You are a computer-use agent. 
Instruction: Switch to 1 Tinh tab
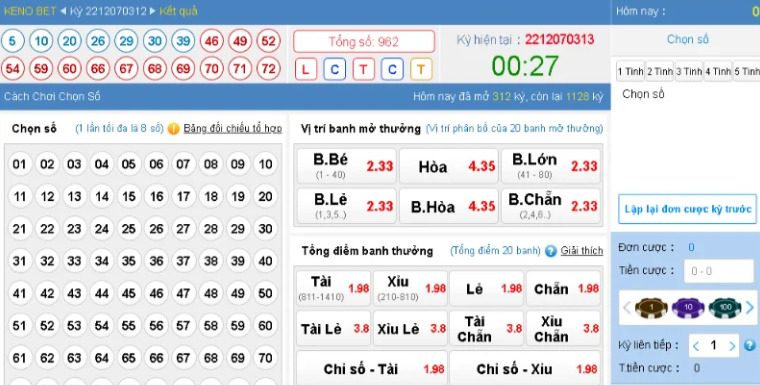pos(630,72)
